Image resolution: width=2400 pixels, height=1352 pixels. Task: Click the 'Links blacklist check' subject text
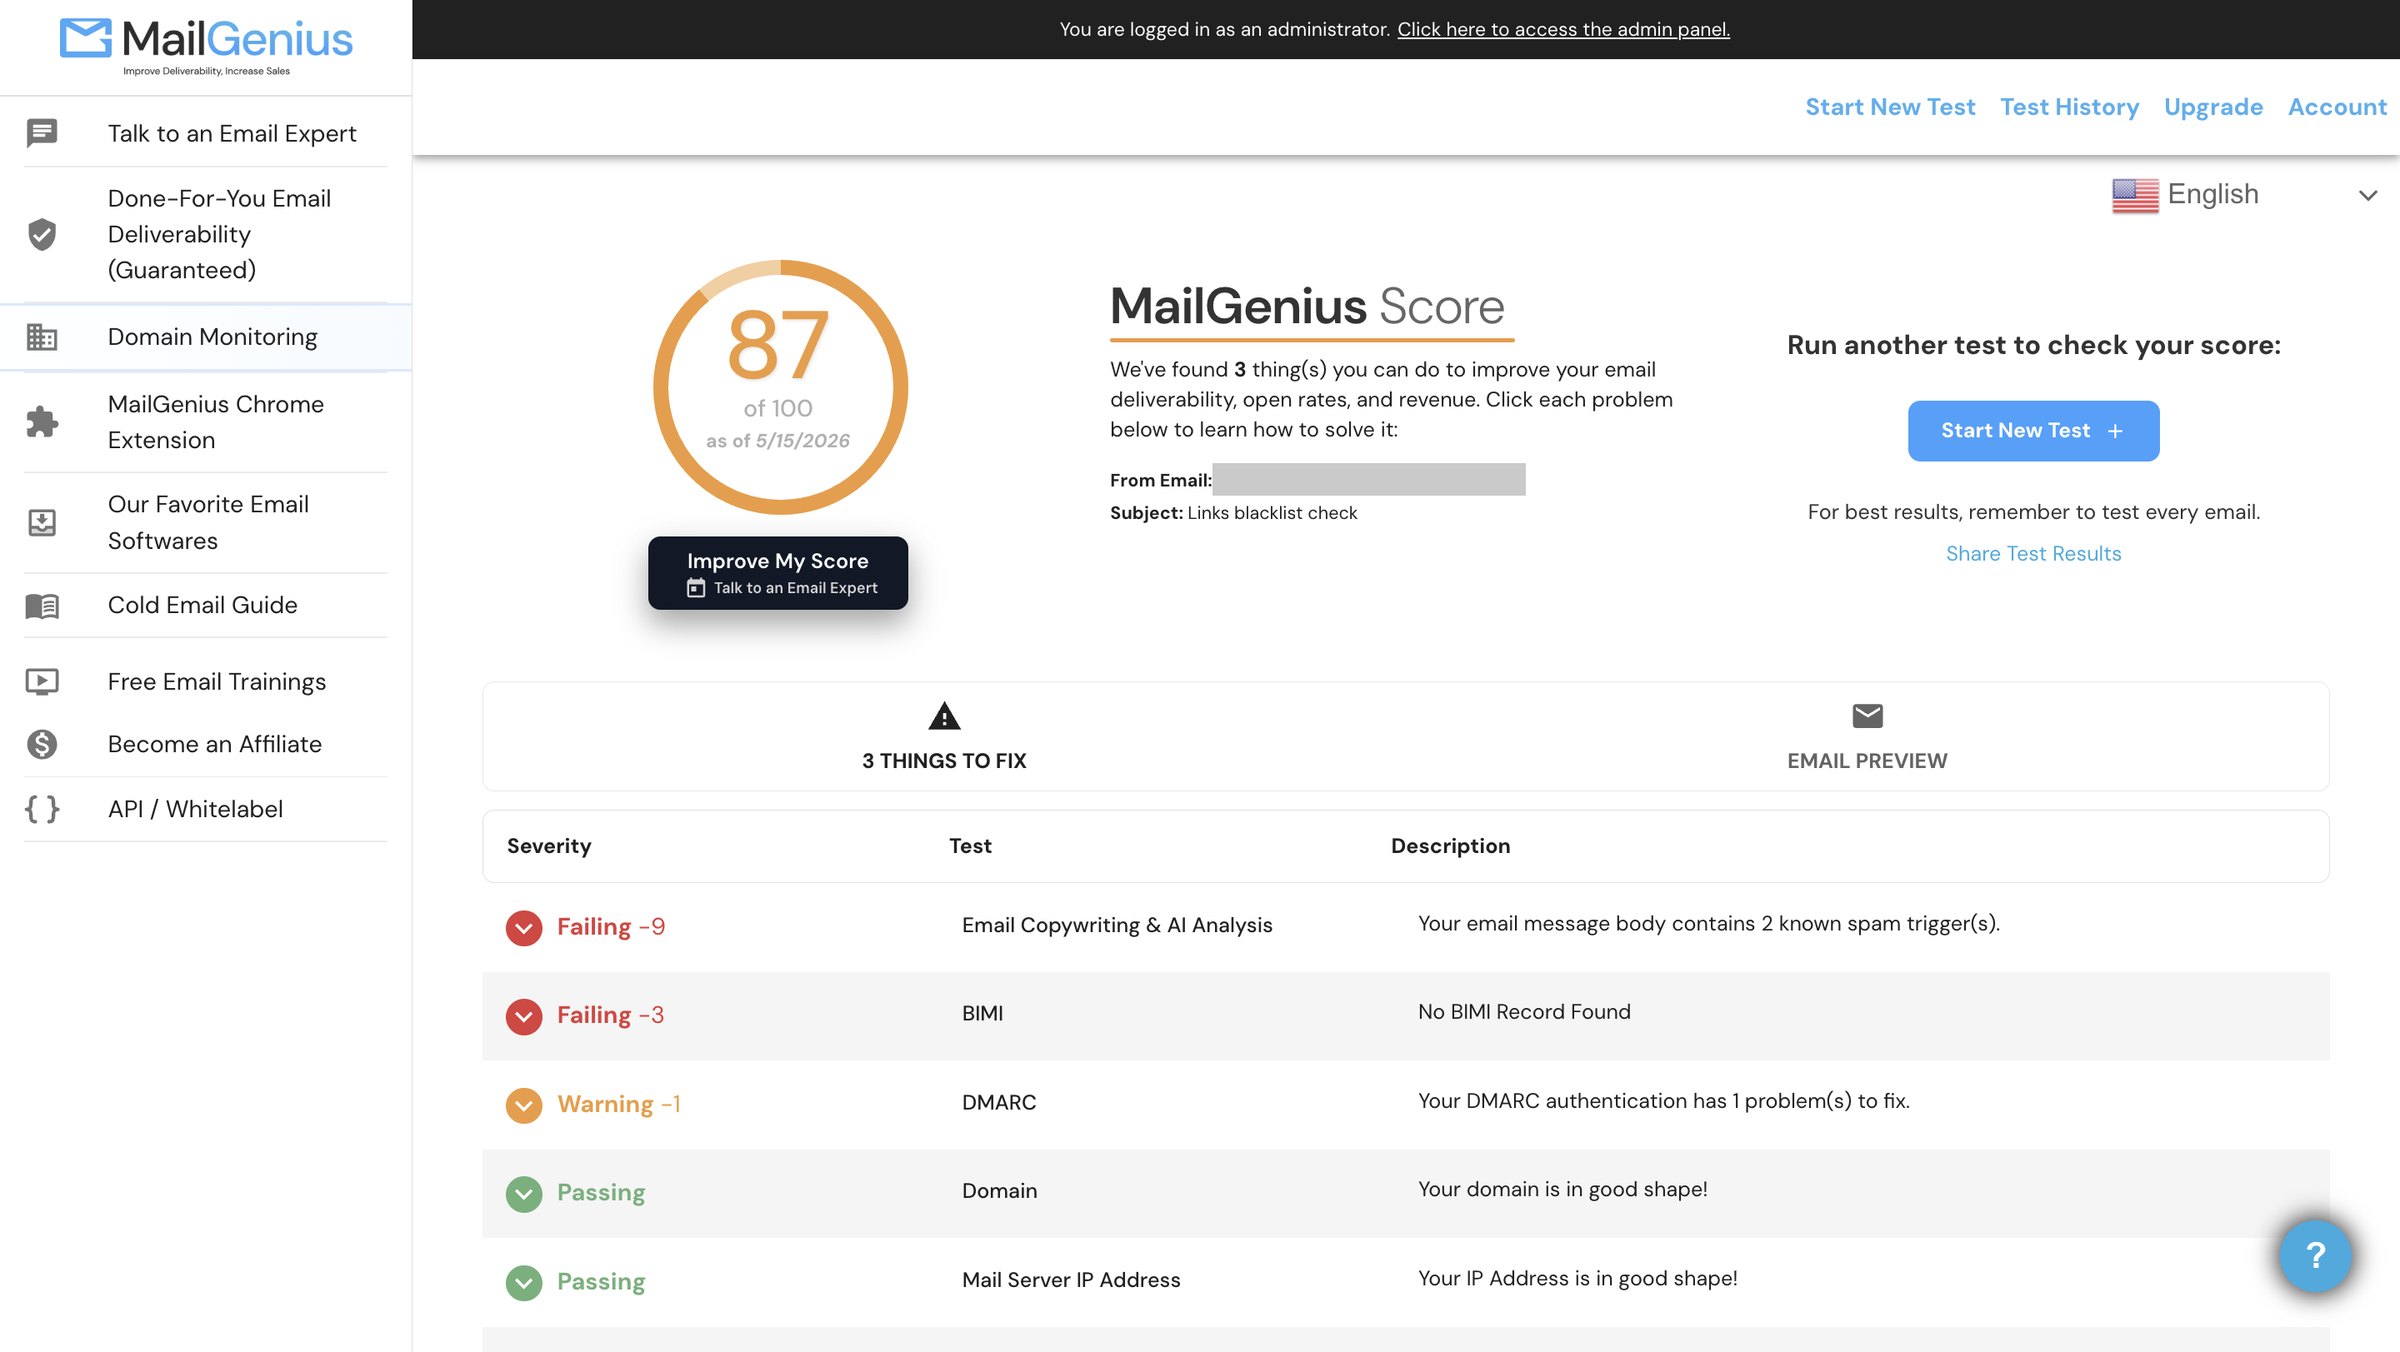click(1272, 513)
